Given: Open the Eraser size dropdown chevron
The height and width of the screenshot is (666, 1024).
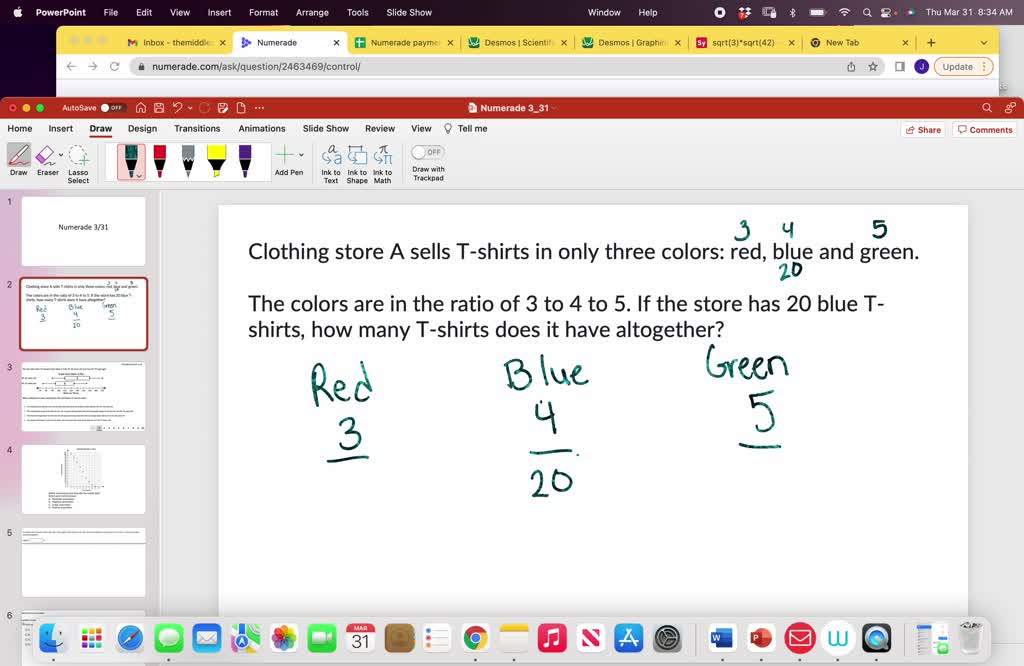Looking at the screenshot, I should tap(59, 153).
